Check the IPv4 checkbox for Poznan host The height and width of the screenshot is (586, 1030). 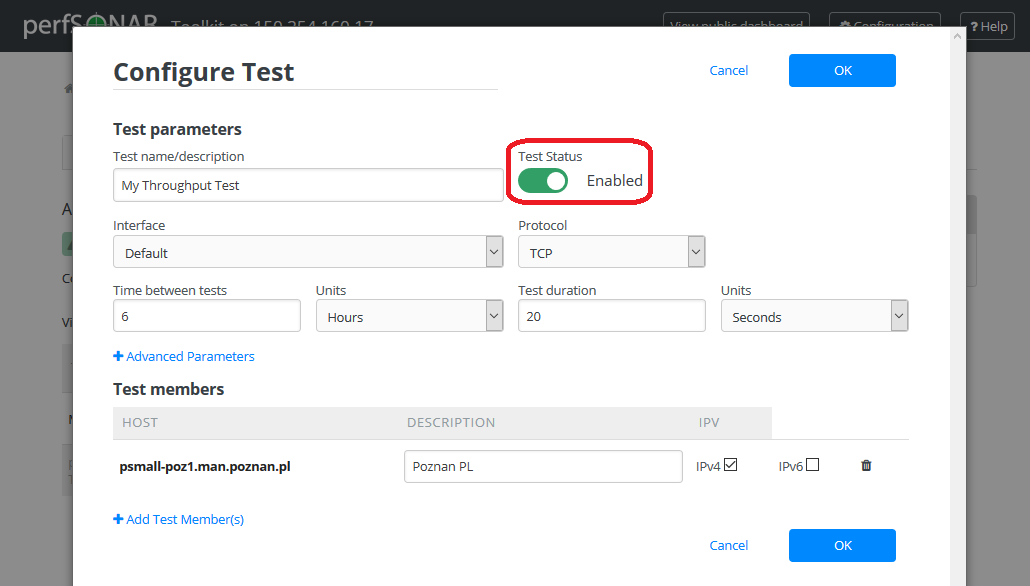(730, 464)
